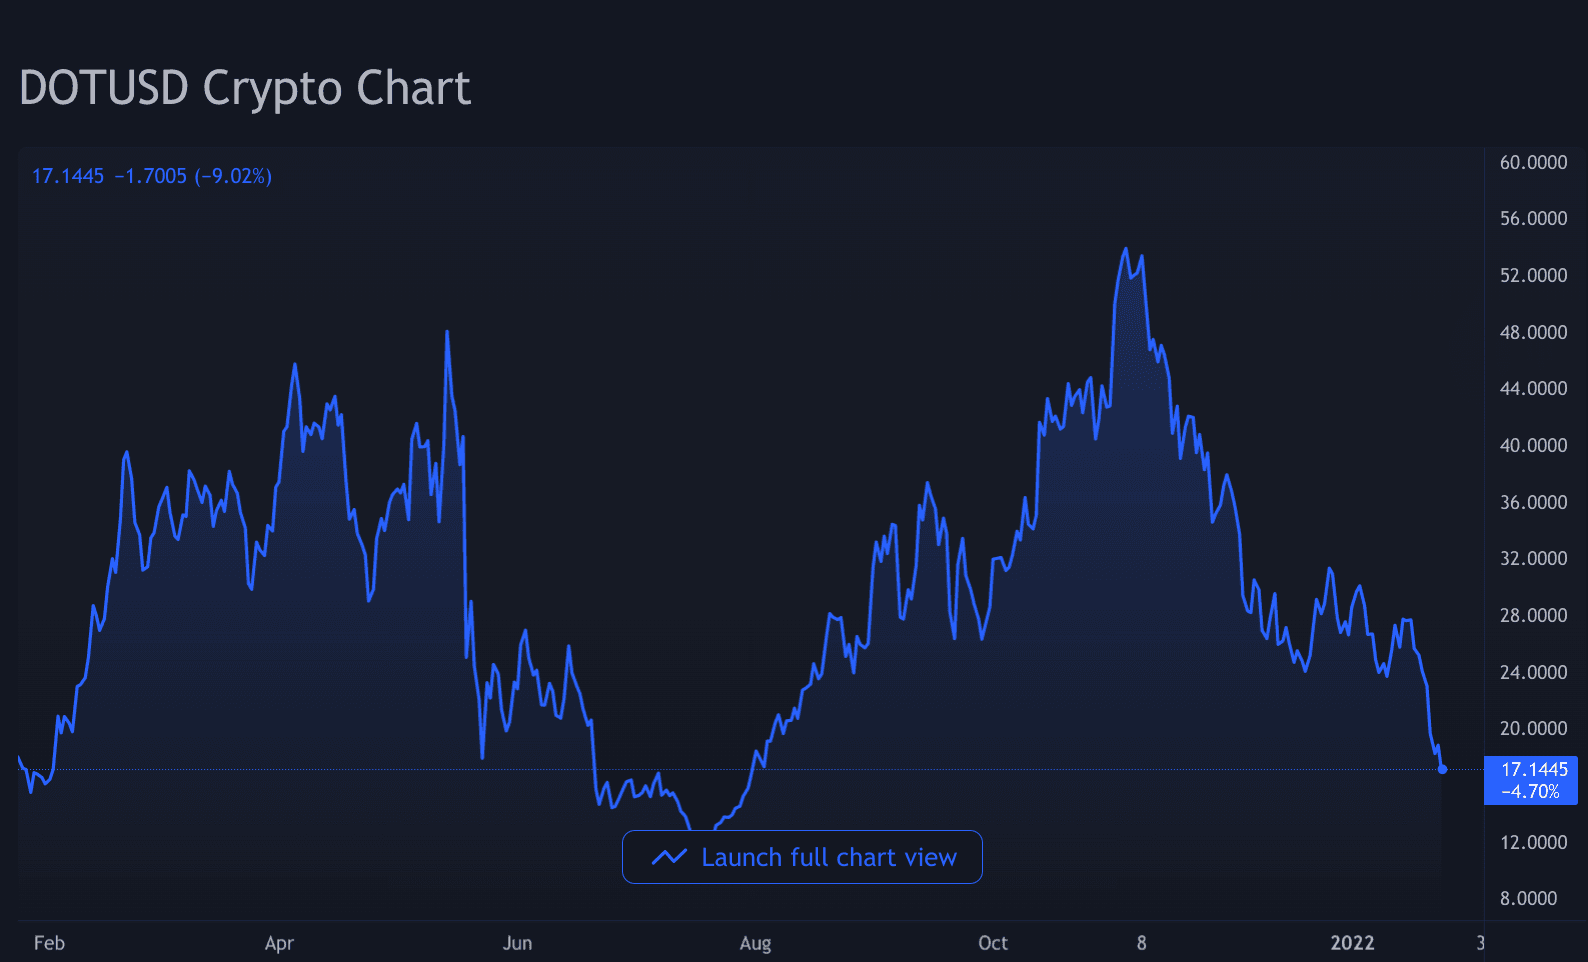
Task: Click the line chart icon in launch button
Action: pyautogui.click(x=669, y=857)
